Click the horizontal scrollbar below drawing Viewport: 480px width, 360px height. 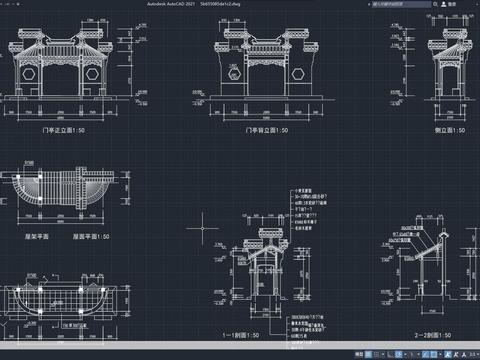click(x=240, y=345)
